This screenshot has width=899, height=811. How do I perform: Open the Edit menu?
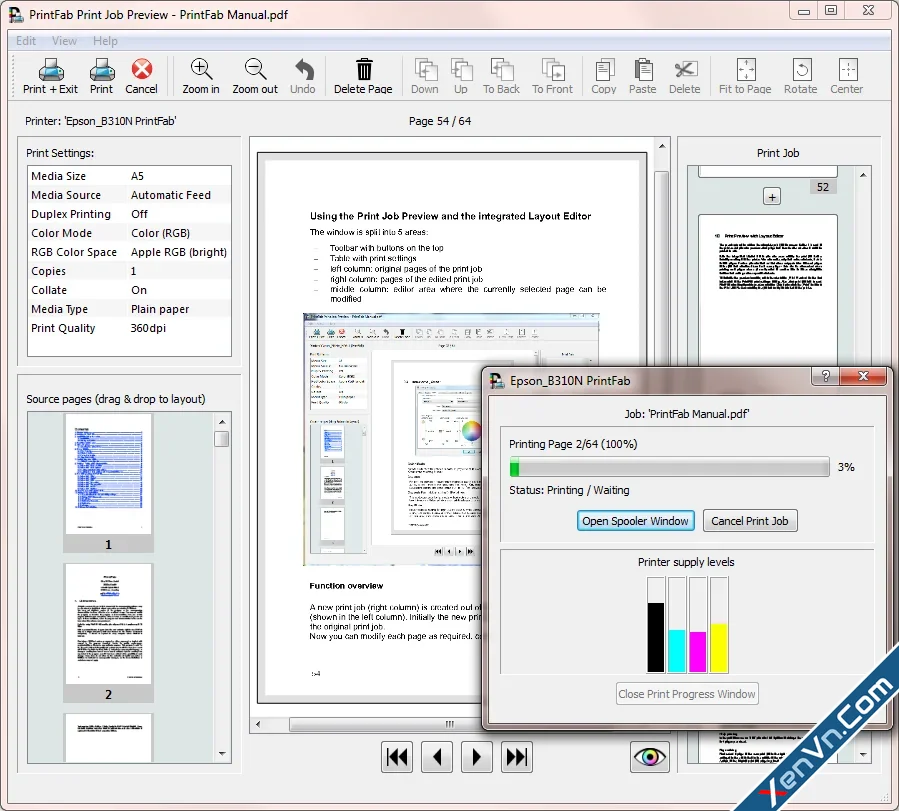coord(26,41)
